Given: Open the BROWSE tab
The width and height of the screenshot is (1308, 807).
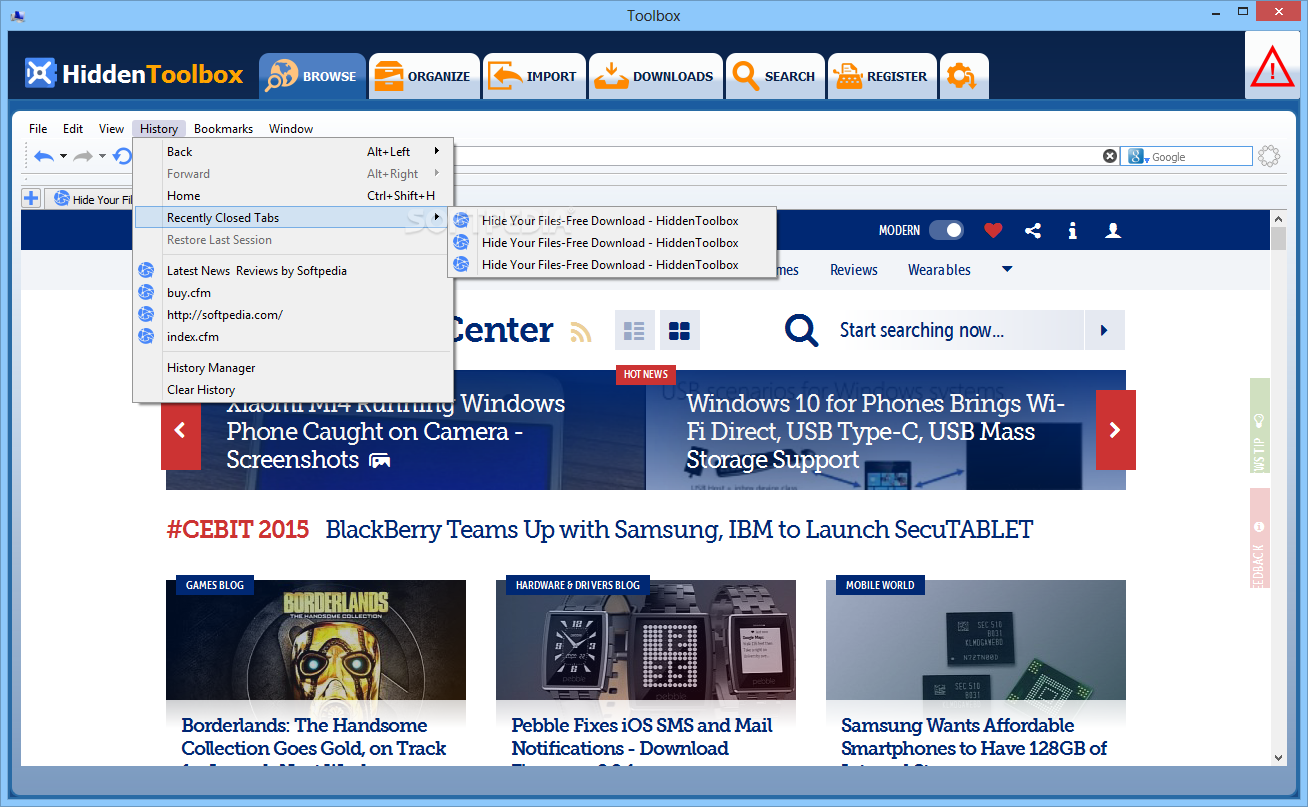Looking at the screenshot, I should click(312, 76).
